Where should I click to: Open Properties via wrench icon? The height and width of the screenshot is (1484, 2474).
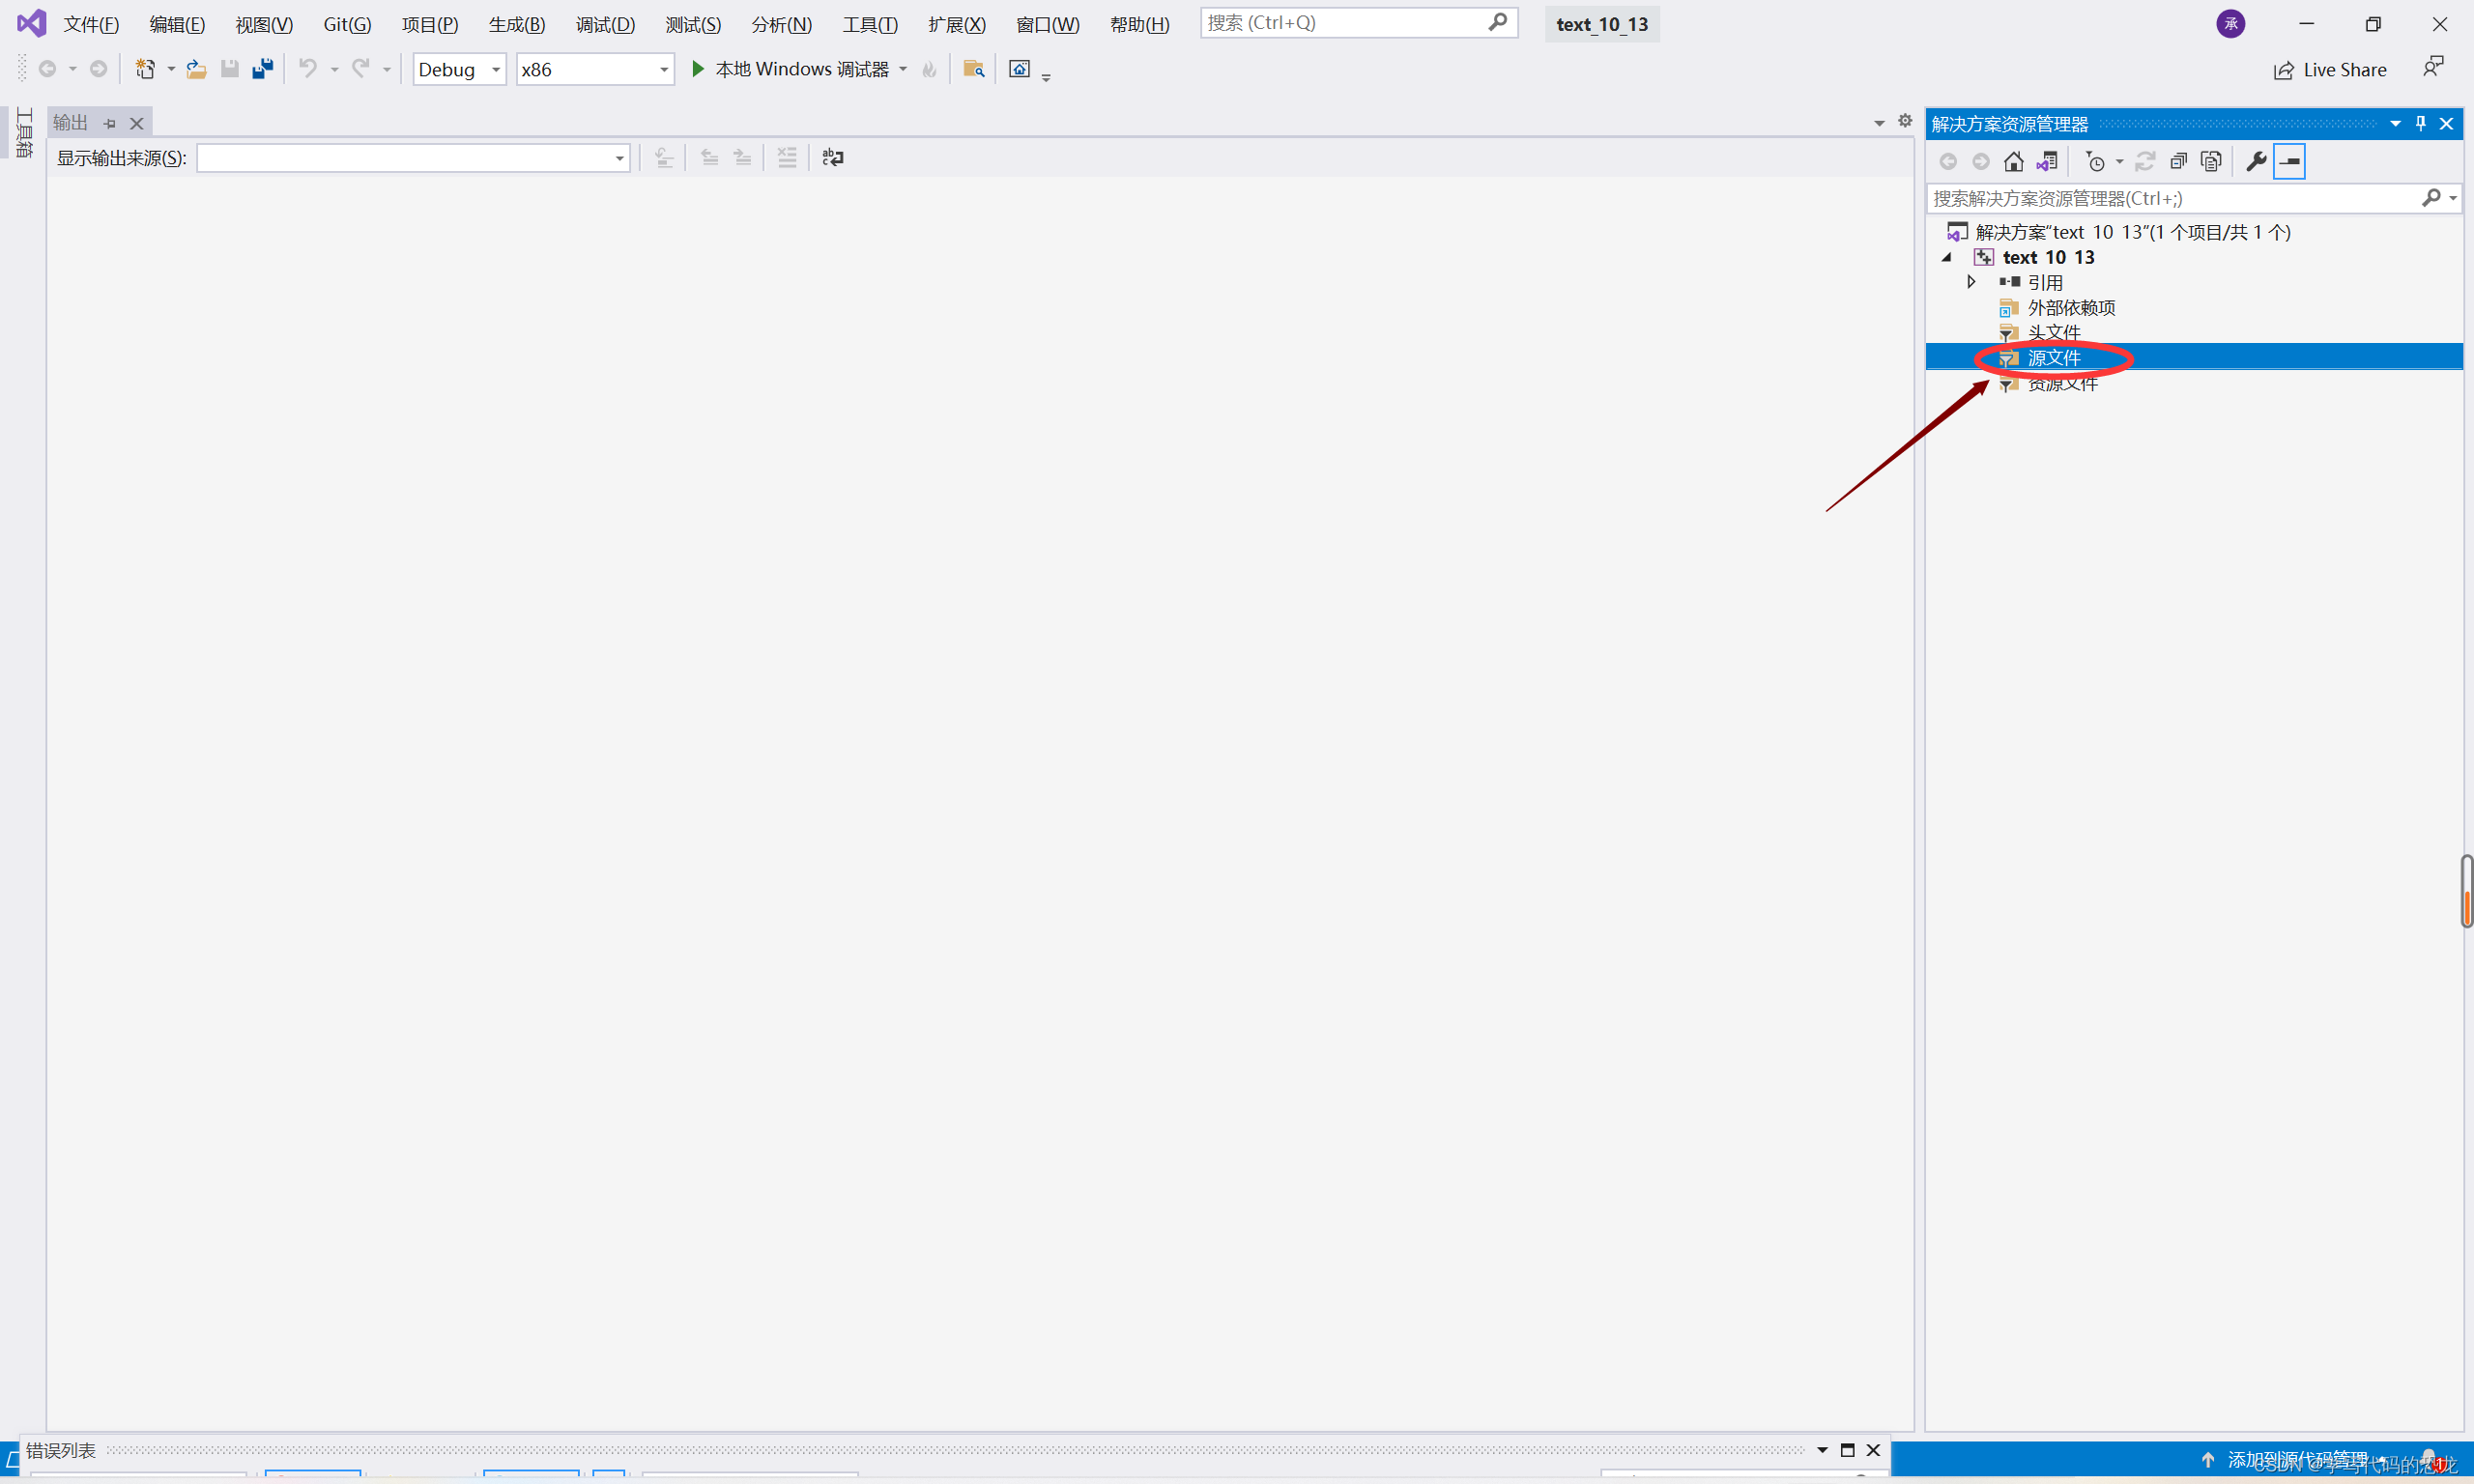coord(2255,161)
